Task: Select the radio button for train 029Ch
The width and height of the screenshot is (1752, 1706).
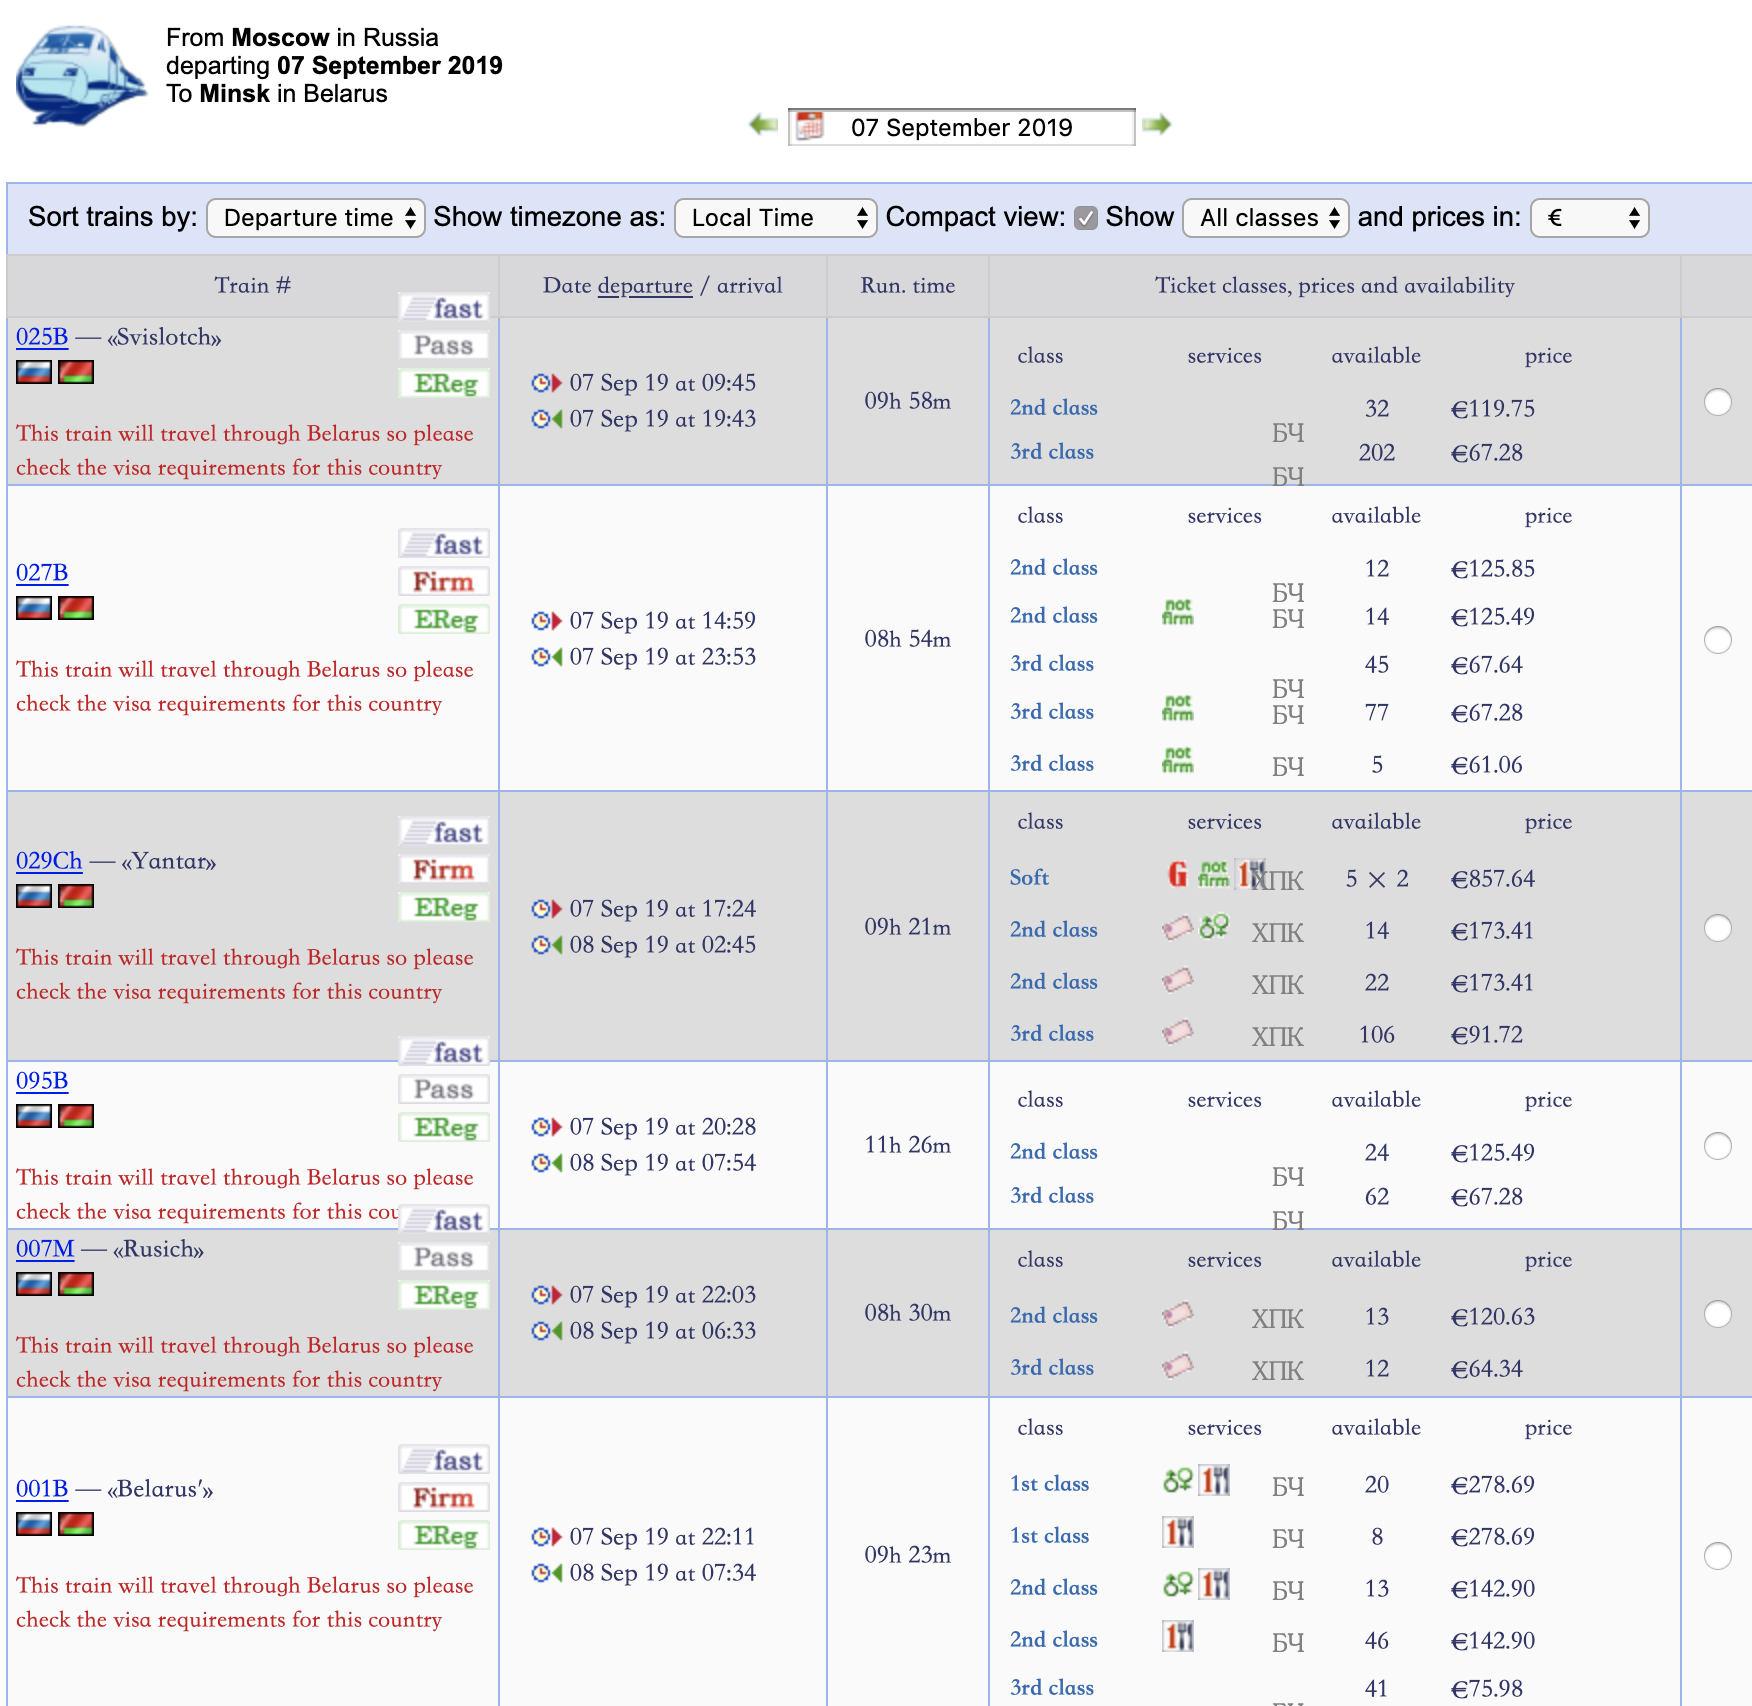Action: click(1717, 928)
